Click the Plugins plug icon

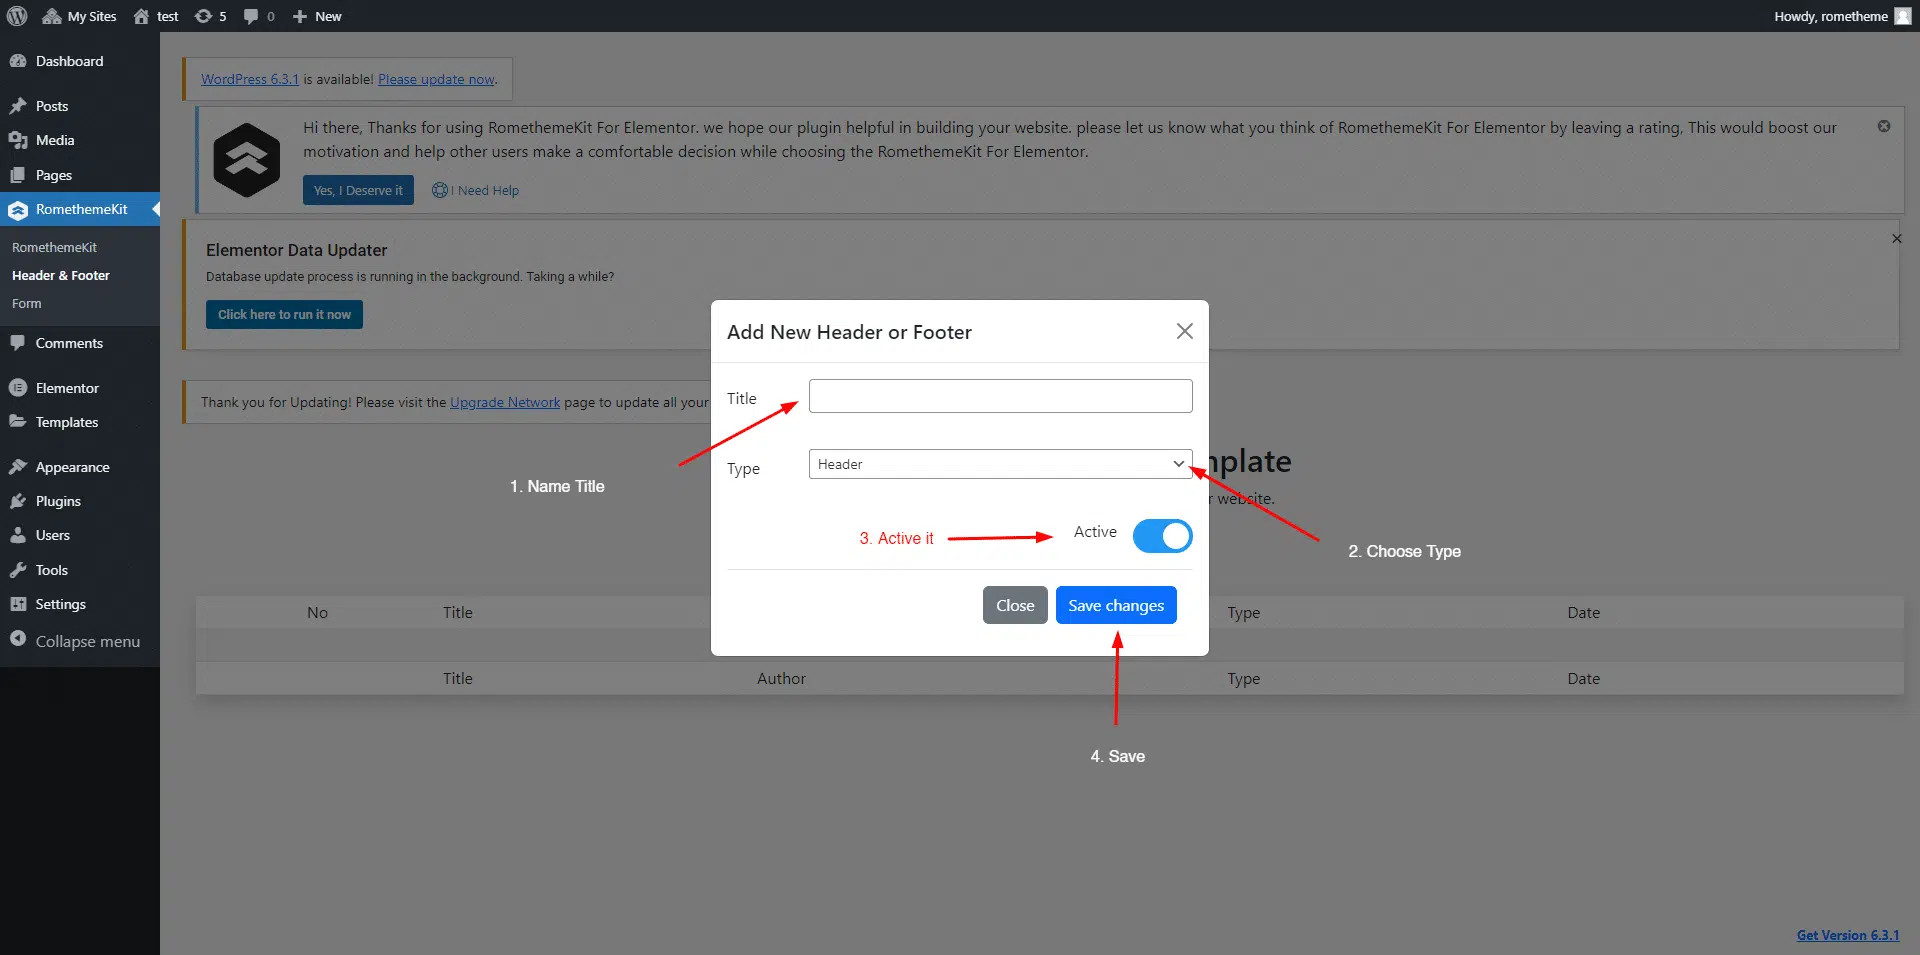[18, 501]
